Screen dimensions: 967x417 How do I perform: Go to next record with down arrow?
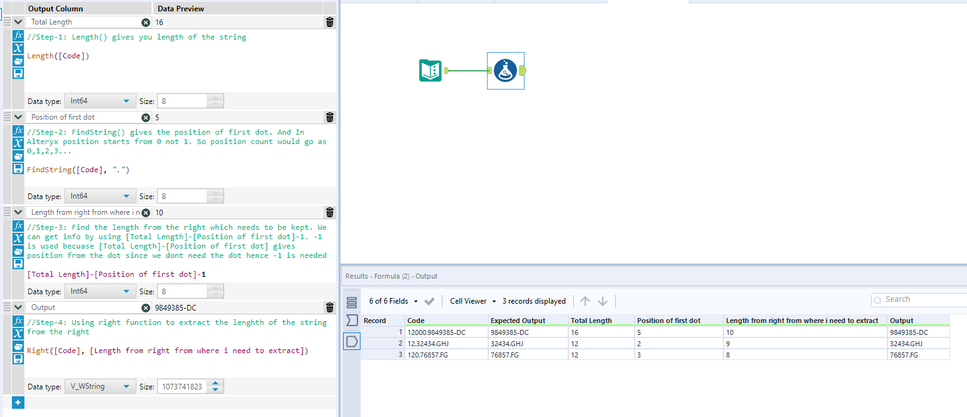(x=603, y=301)
